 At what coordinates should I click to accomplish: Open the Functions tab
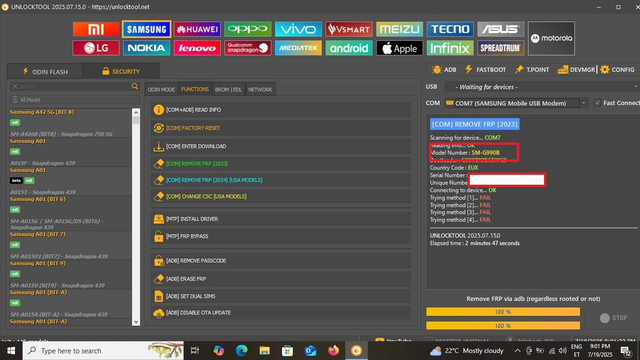coord(195,89)
